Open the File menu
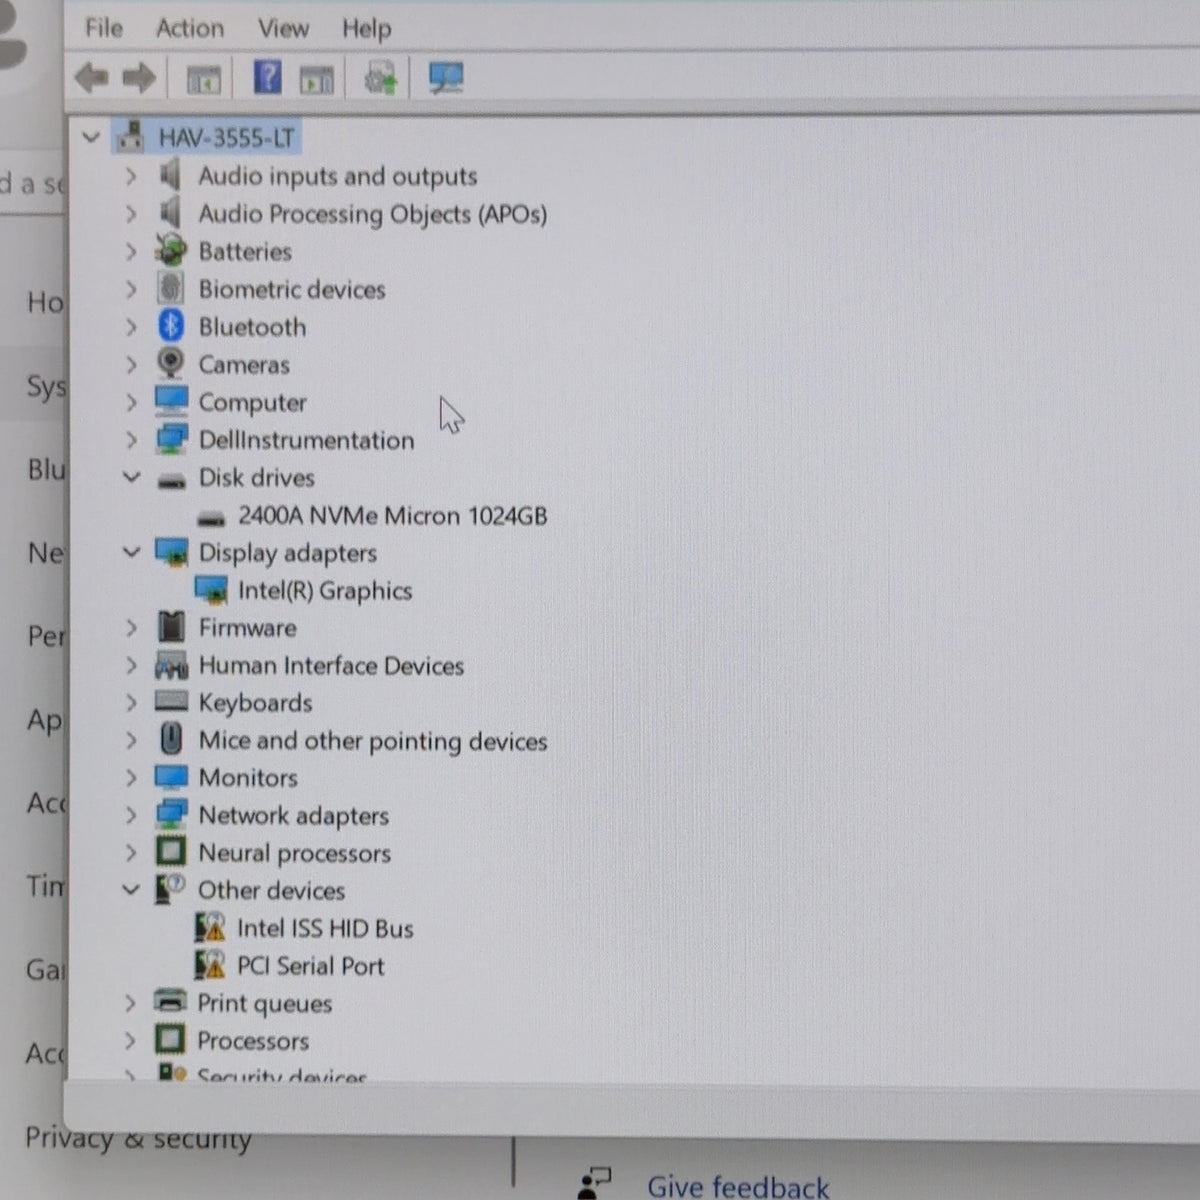 (104, 28)
